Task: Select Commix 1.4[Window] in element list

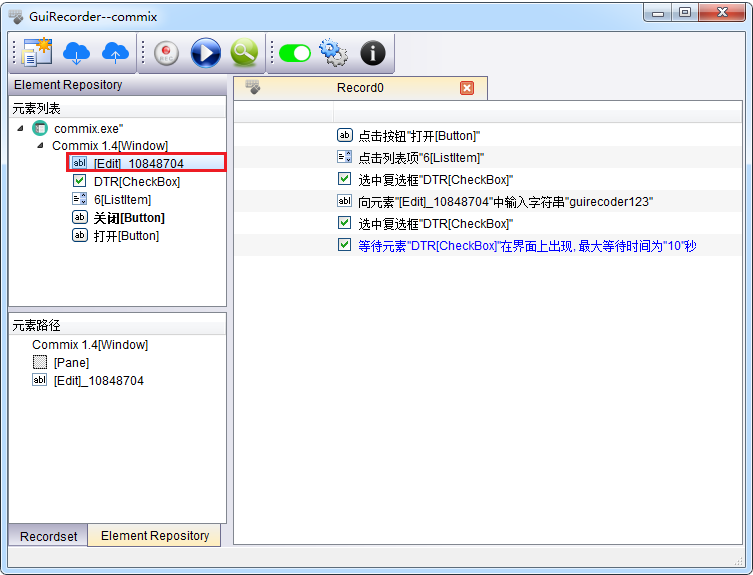Action: pos(110,146)
